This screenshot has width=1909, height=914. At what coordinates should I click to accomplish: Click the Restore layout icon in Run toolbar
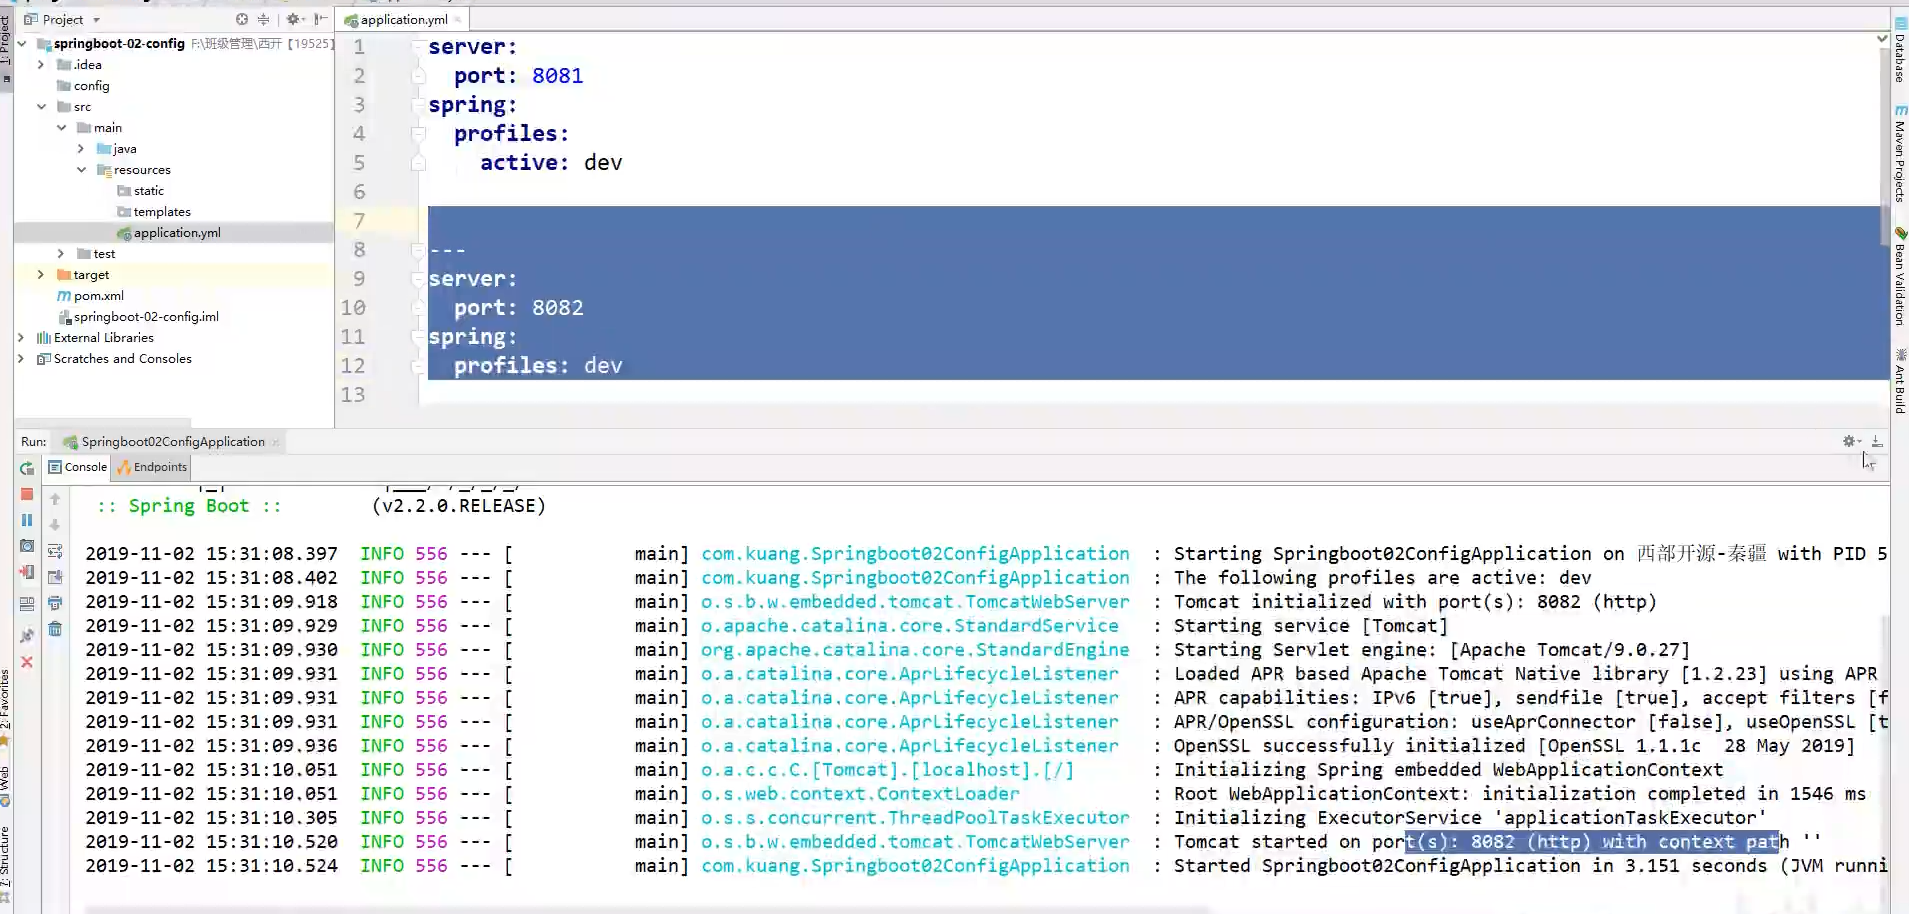[27, 604]
